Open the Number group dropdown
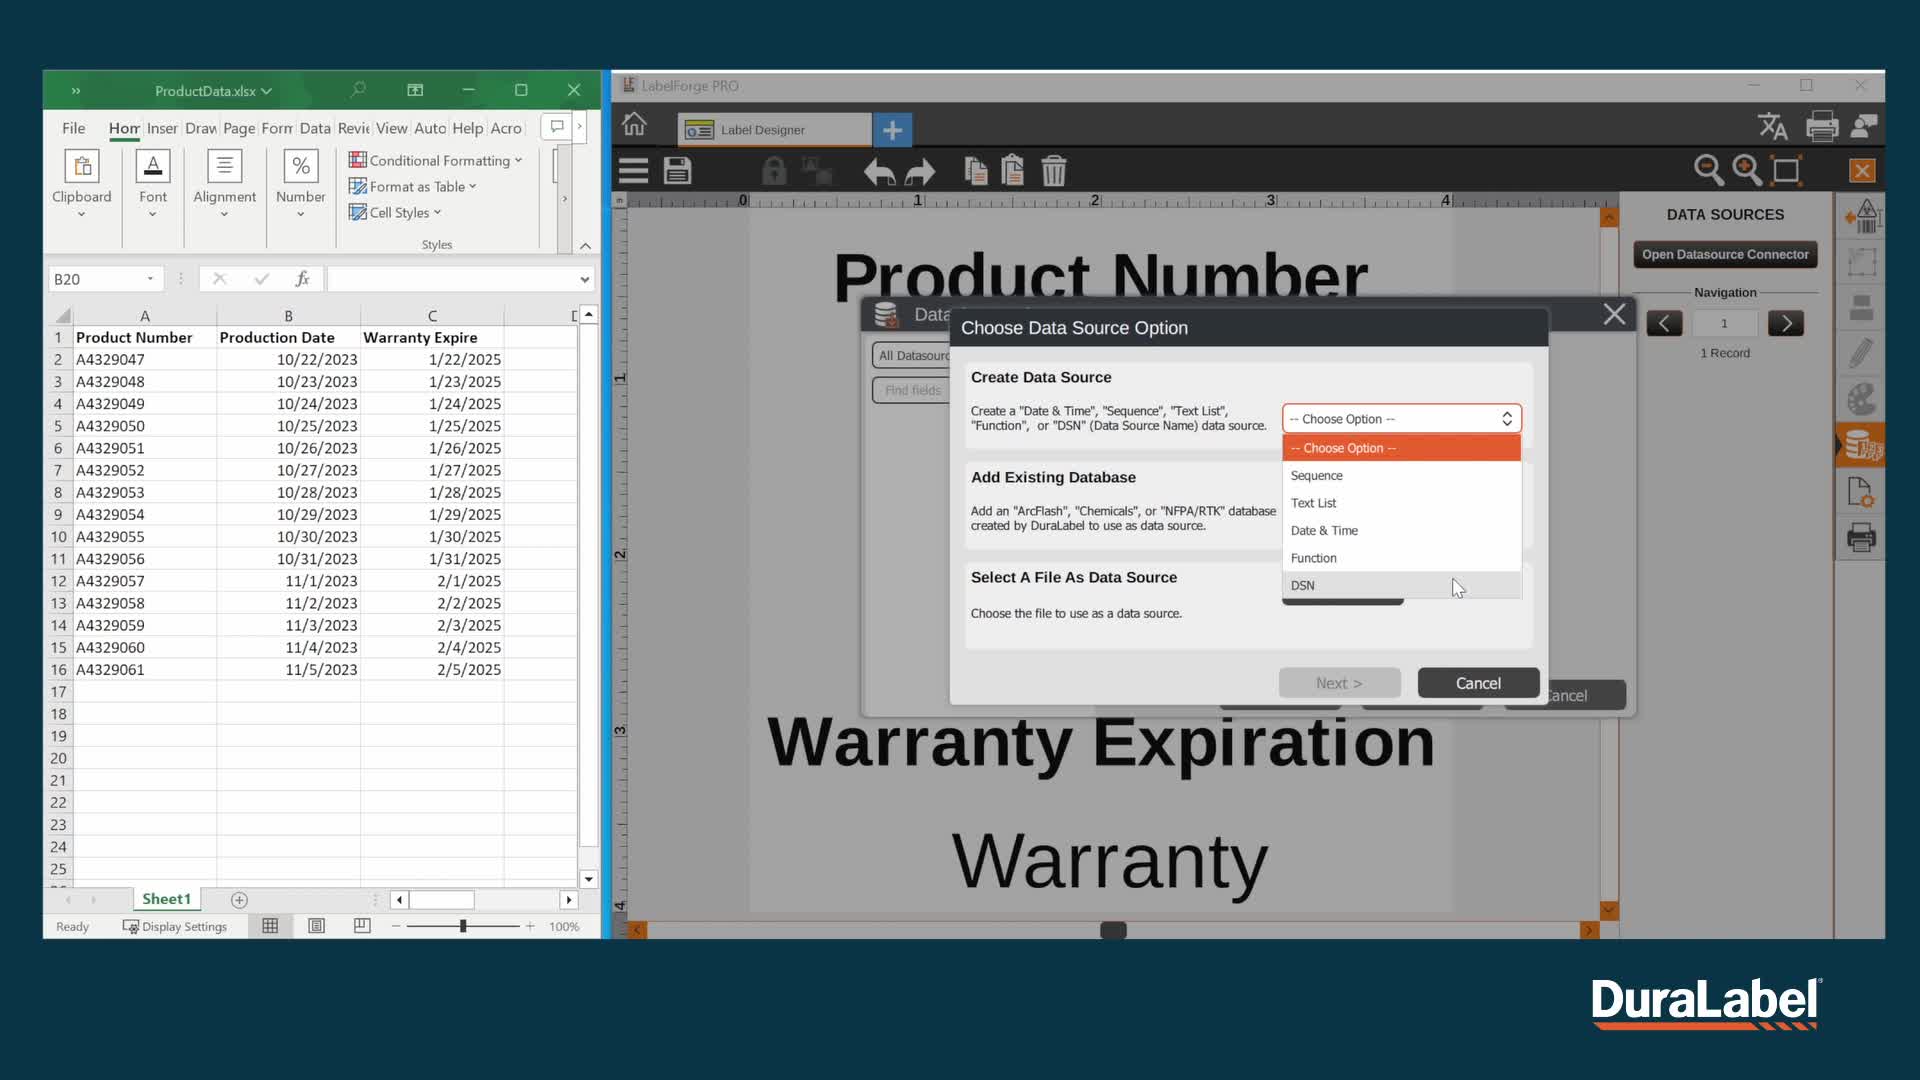The image size is (1920, 1080). pyautogui.click(x=301, y=214)
